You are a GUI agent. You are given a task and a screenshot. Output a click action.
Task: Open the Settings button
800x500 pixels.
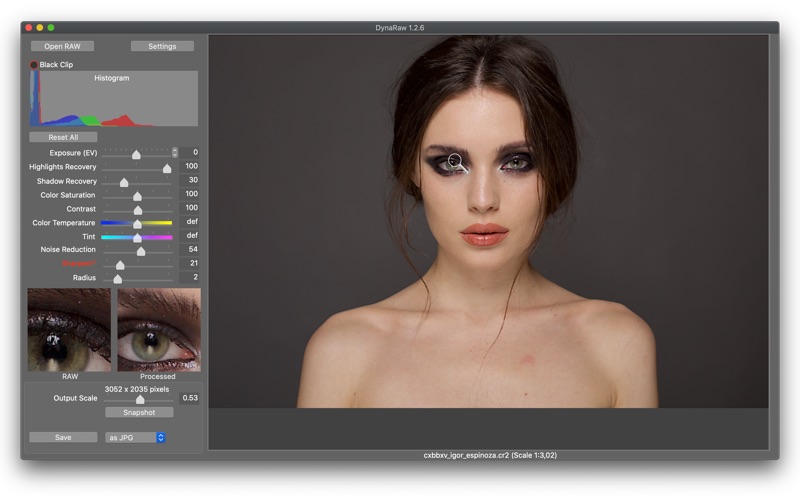click(162, 46)
